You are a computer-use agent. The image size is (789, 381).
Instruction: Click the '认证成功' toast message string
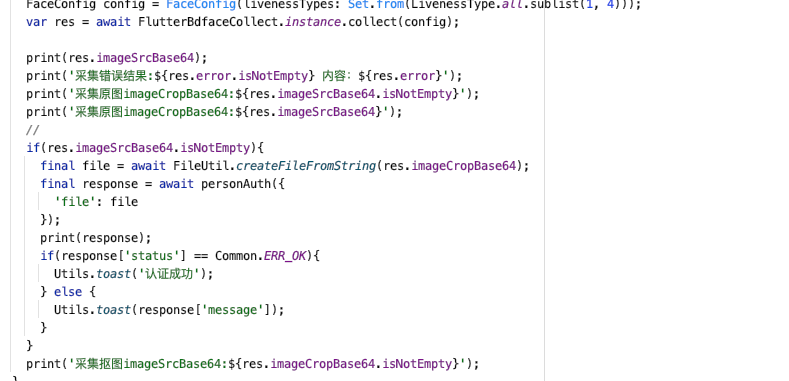169,274
